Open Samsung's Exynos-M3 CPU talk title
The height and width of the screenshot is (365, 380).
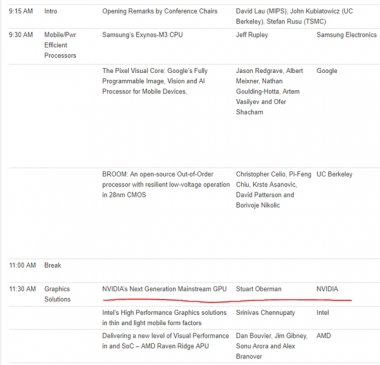(x=142, y=35)
